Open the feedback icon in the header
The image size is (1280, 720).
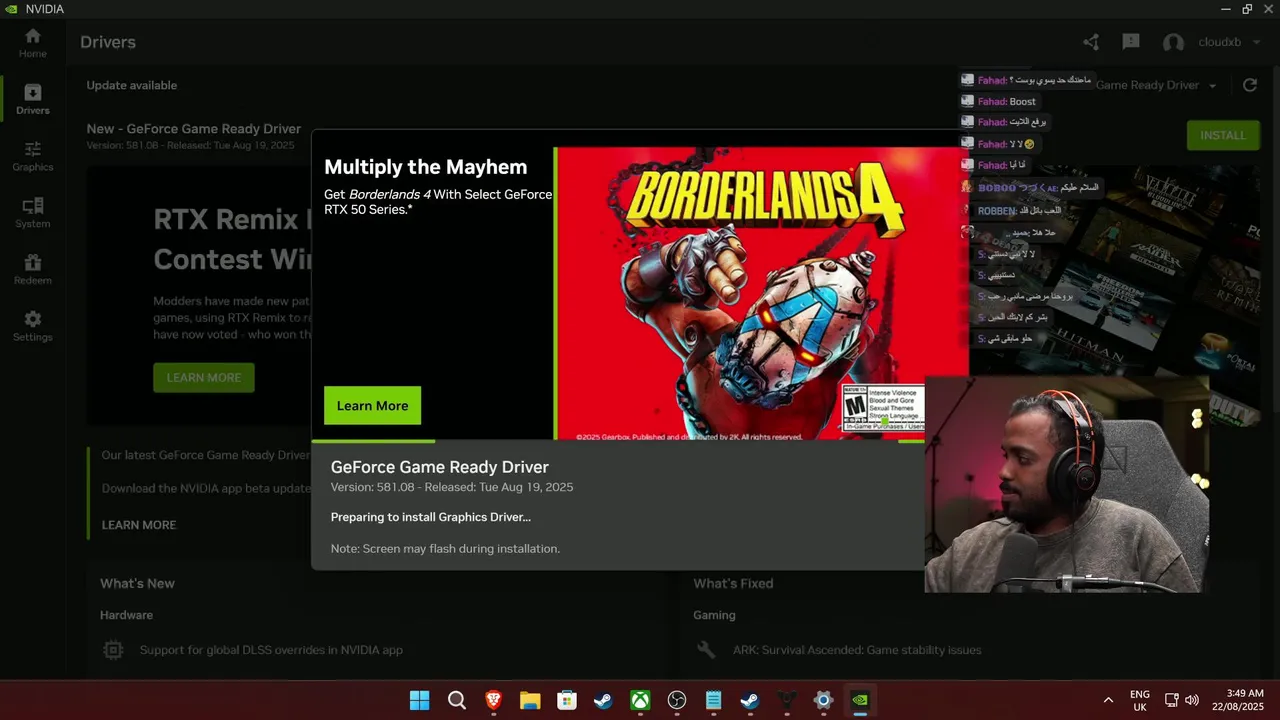pos(1131,42)
